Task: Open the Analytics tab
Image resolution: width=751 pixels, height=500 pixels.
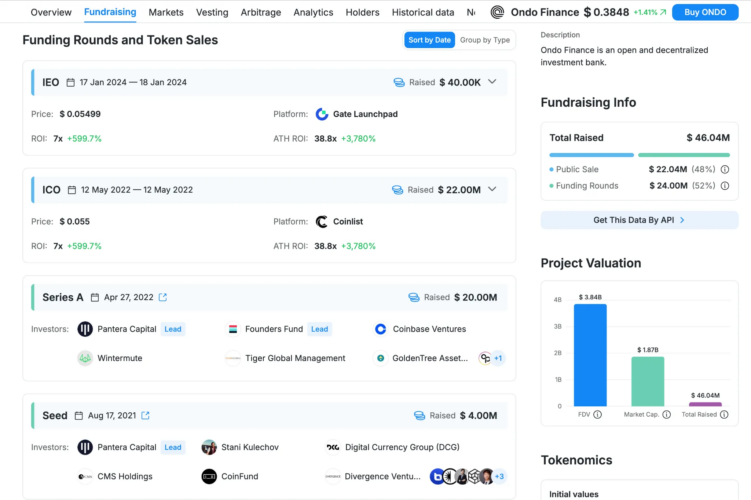Action: click(x=313, y=12)
